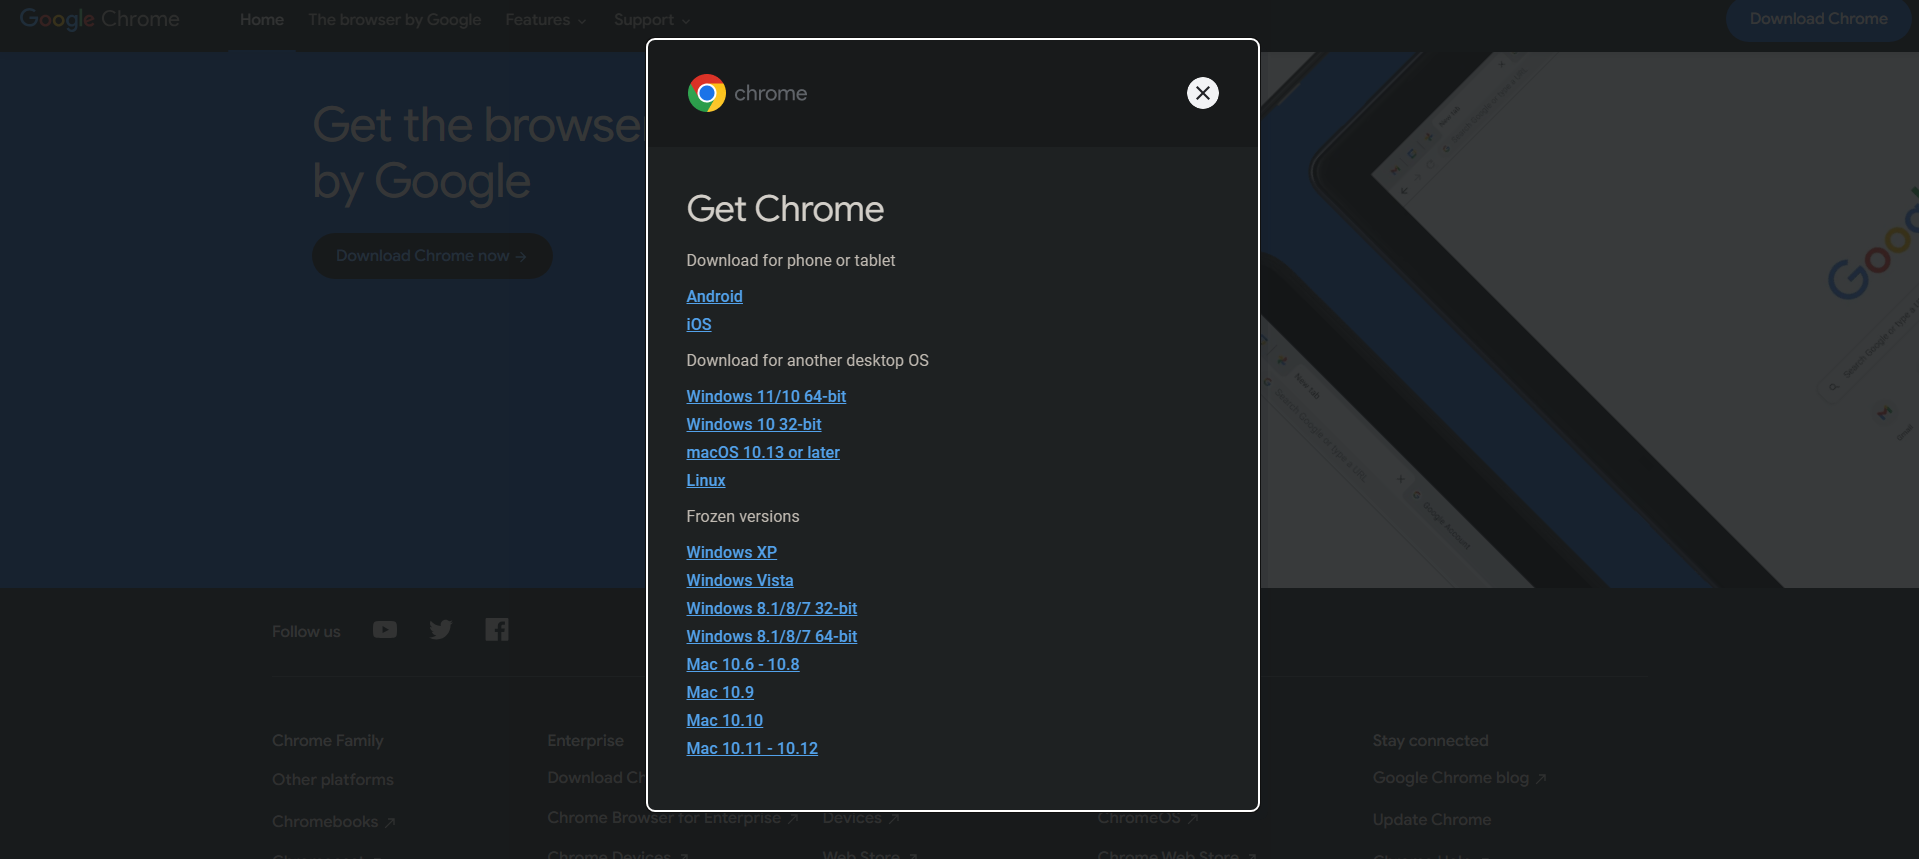Open Mac 10.6 - 10.8 link
Screen dimensions: 1919x859
coord(743,664)
